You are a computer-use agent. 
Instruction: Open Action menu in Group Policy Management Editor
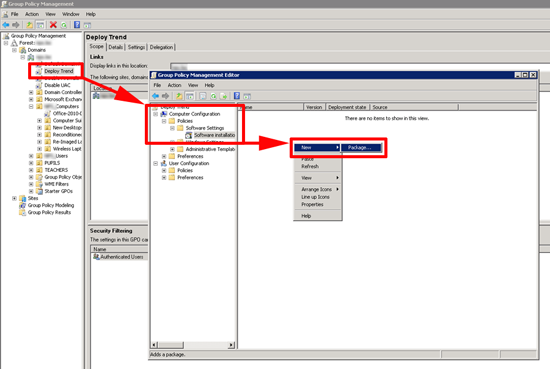tap(174, 85)
